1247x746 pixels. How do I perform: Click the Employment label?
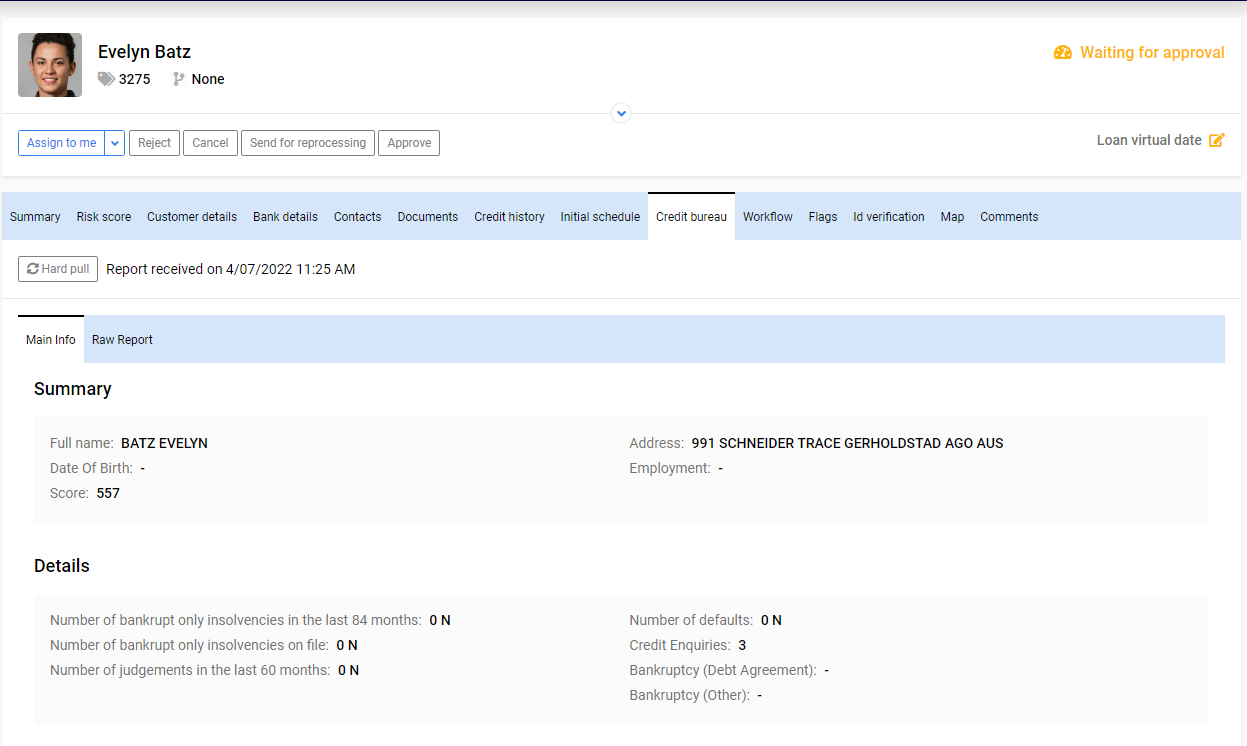coord(670,468)
